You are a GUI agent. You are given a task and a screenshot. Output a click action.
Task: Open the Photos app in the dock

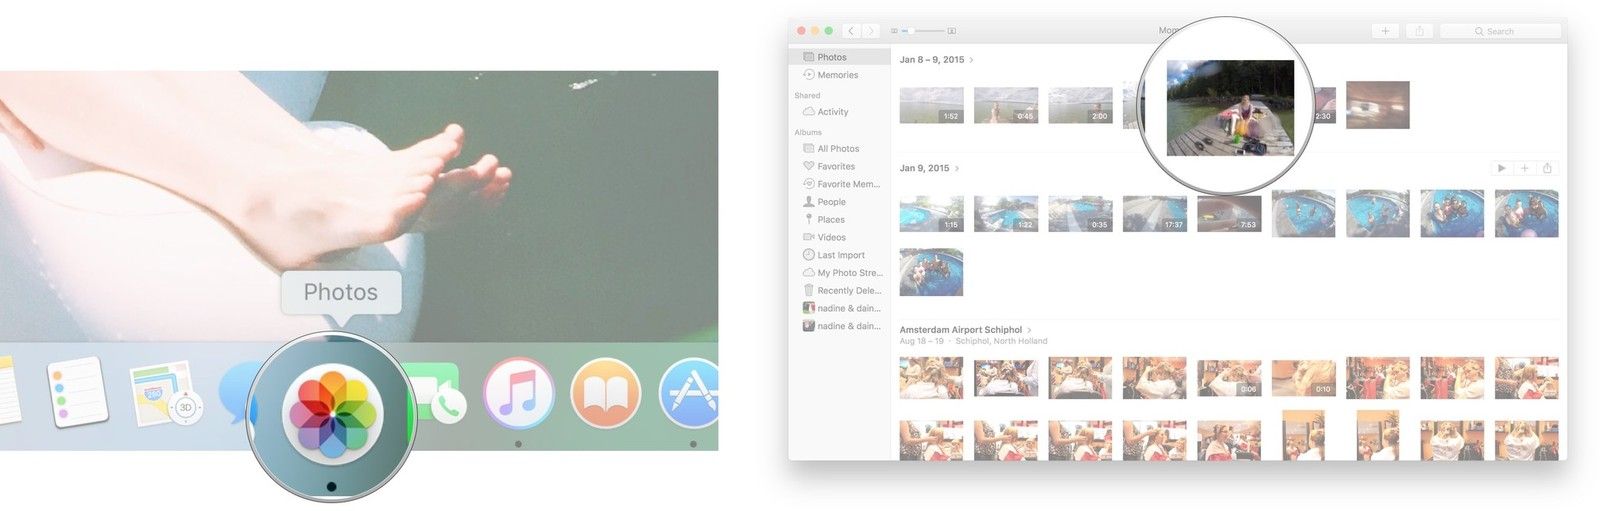[331, 413]
